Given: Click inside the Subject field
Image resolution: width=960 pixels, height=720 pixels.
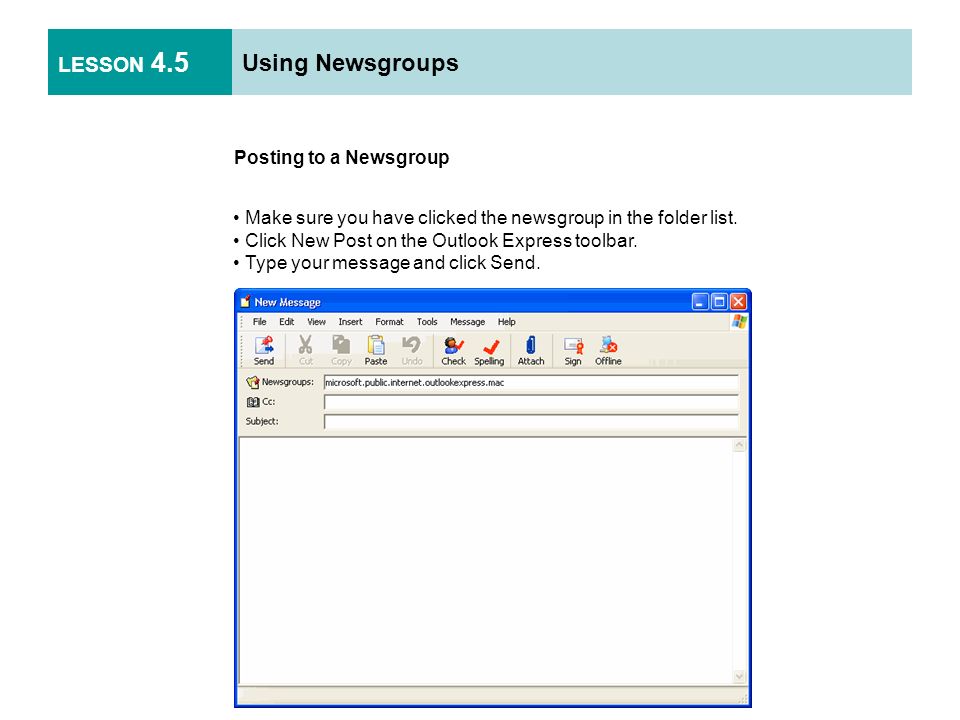Looking at the screenshot, I should [531, 422].
